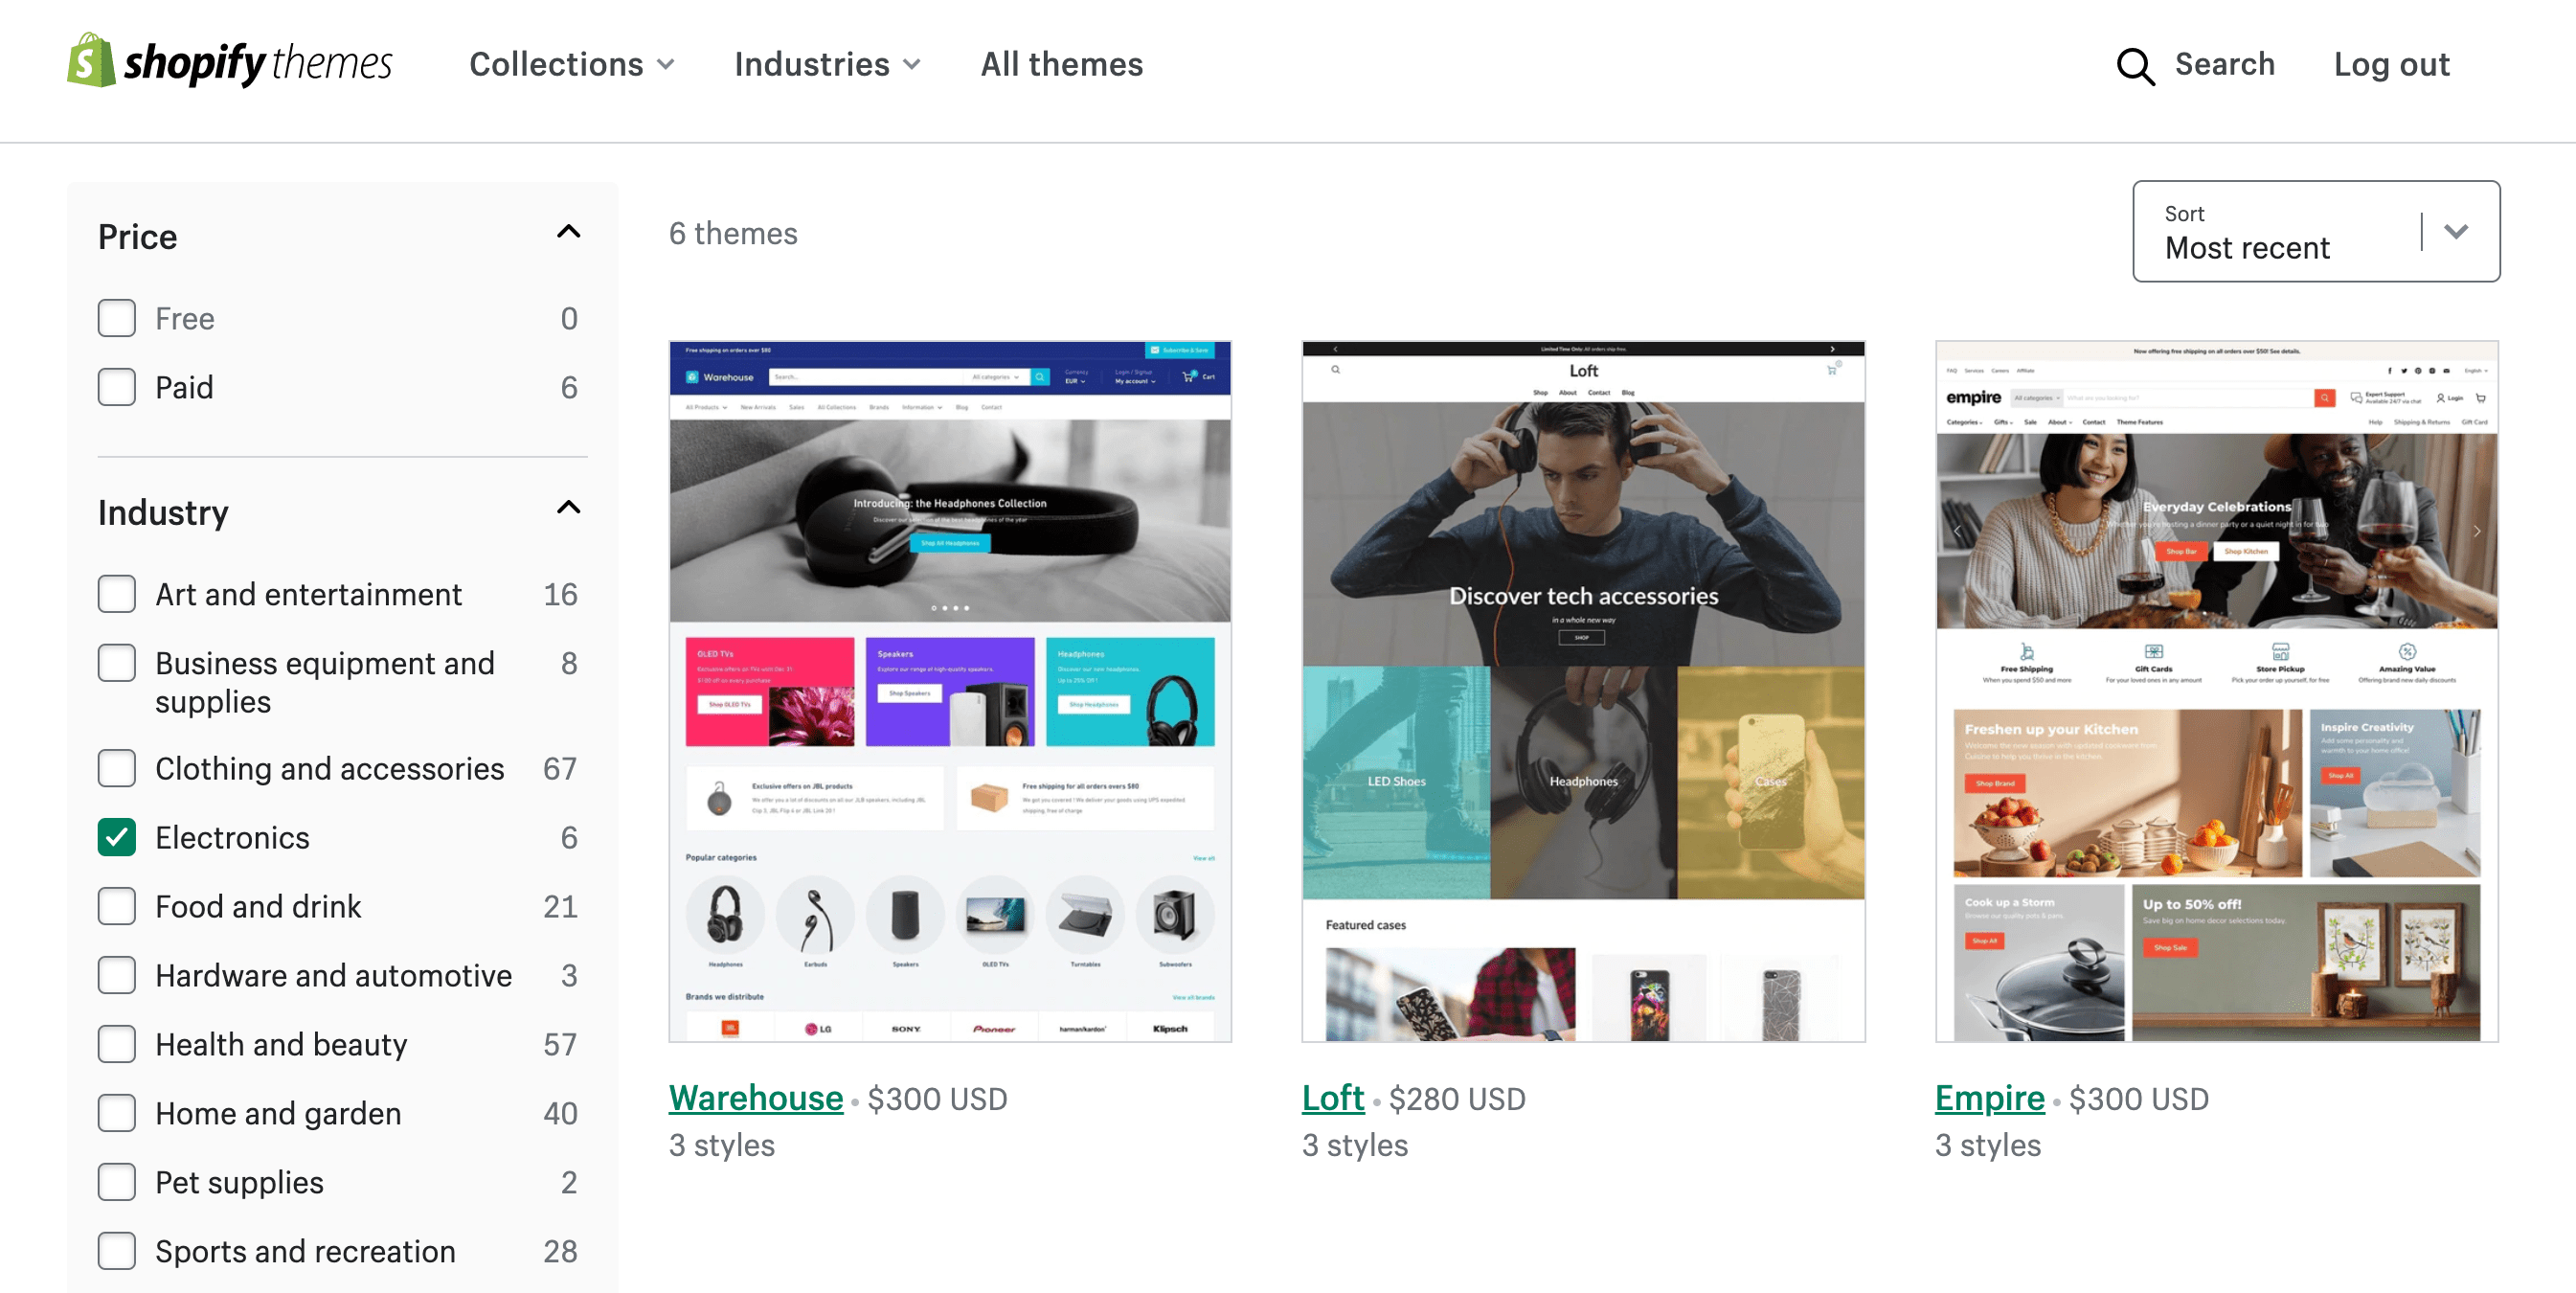Image resolution: width=2576 pixels, height=1293 pixels.
Task: Click the Empire theme link
Action: coord(1989,1097)
